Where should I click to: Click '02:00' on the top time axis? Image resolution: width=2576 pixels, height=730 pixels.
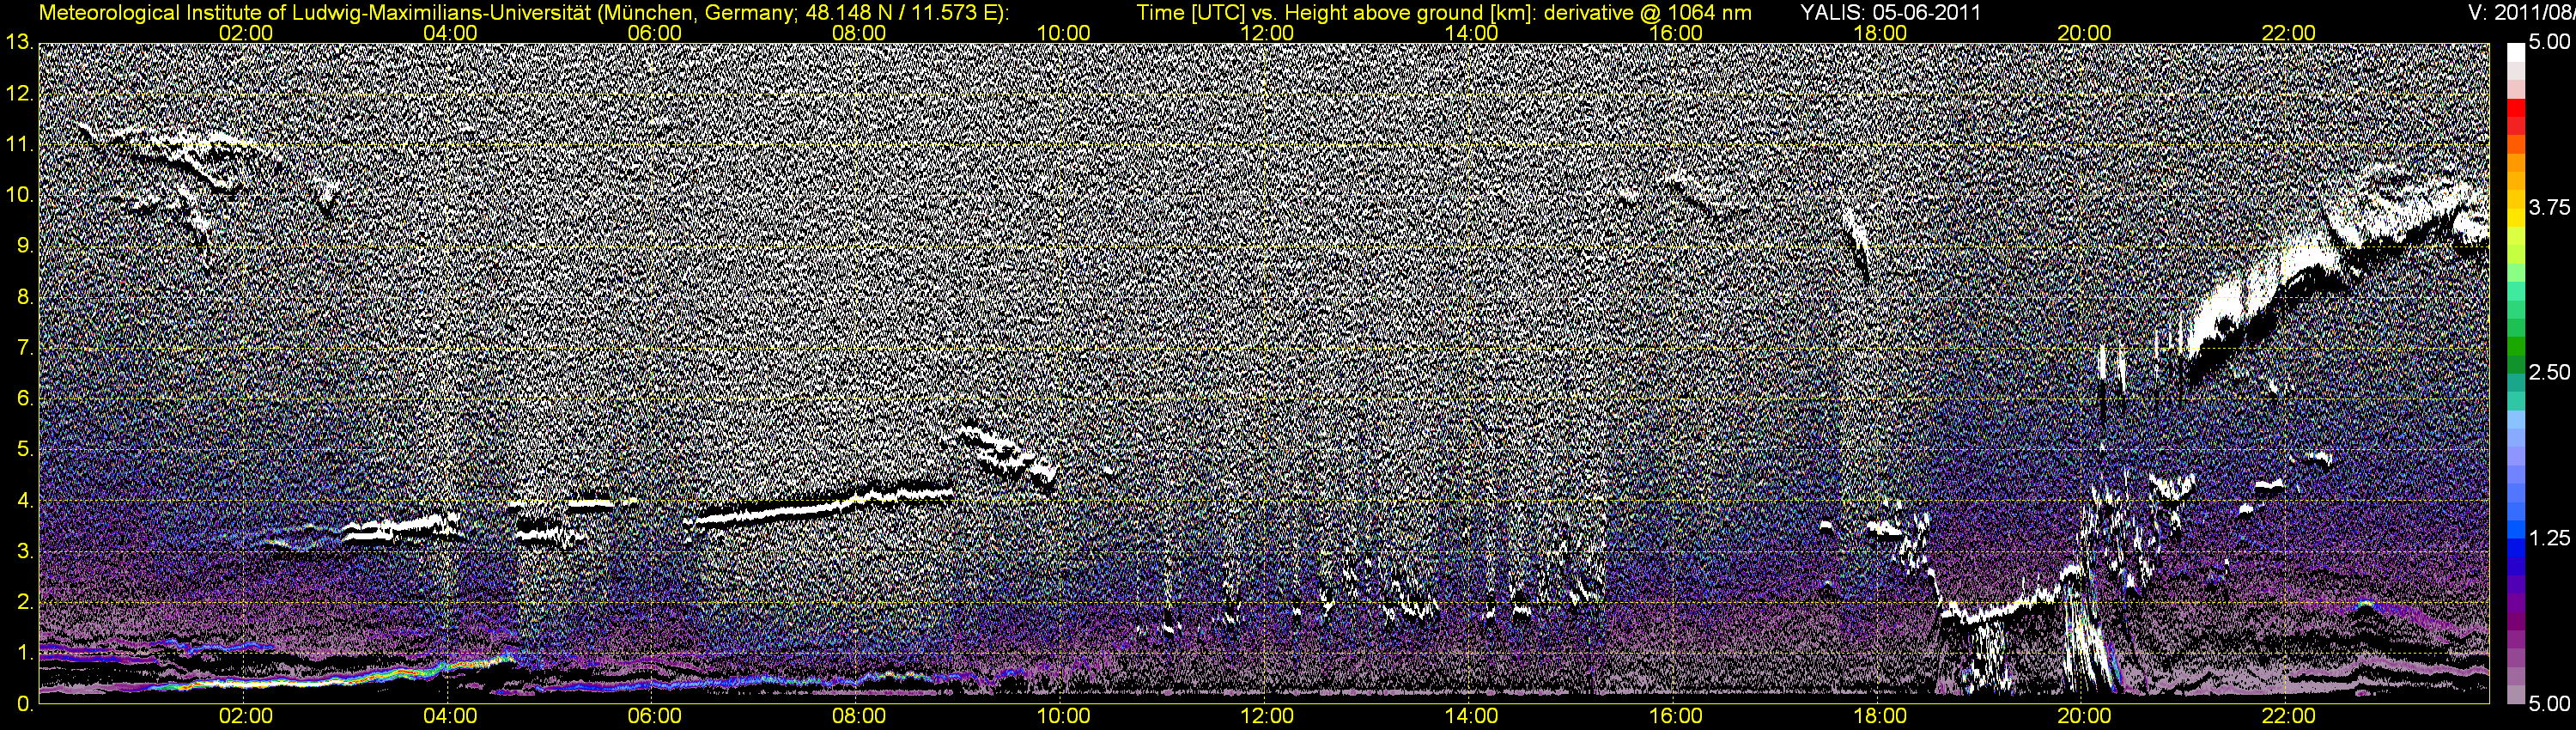pos(246,33)
